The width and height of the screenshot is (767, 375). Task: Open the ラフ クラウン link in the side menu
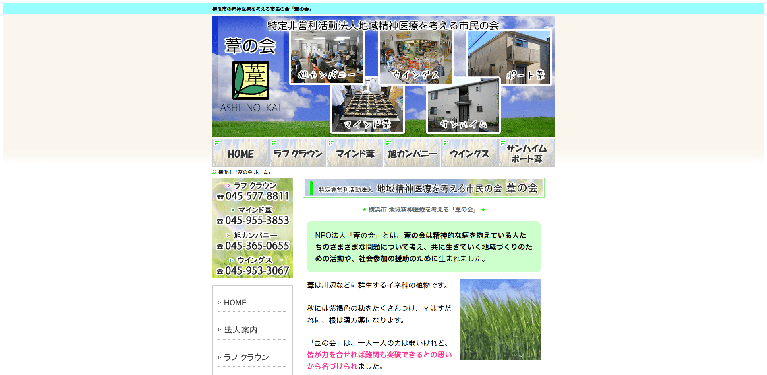(246, 357)
